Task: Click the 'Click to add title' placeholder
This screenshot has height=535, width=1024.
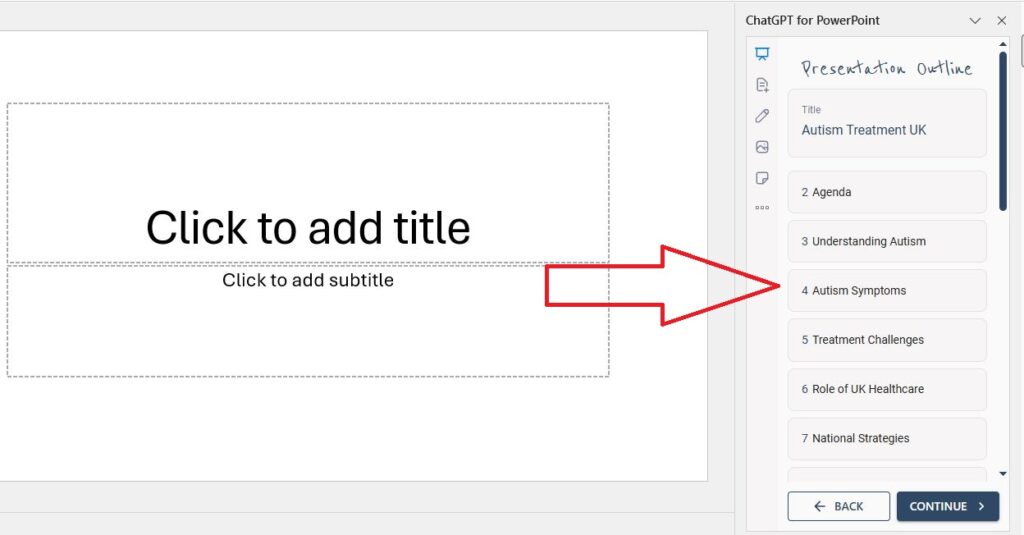Action: 308,183
